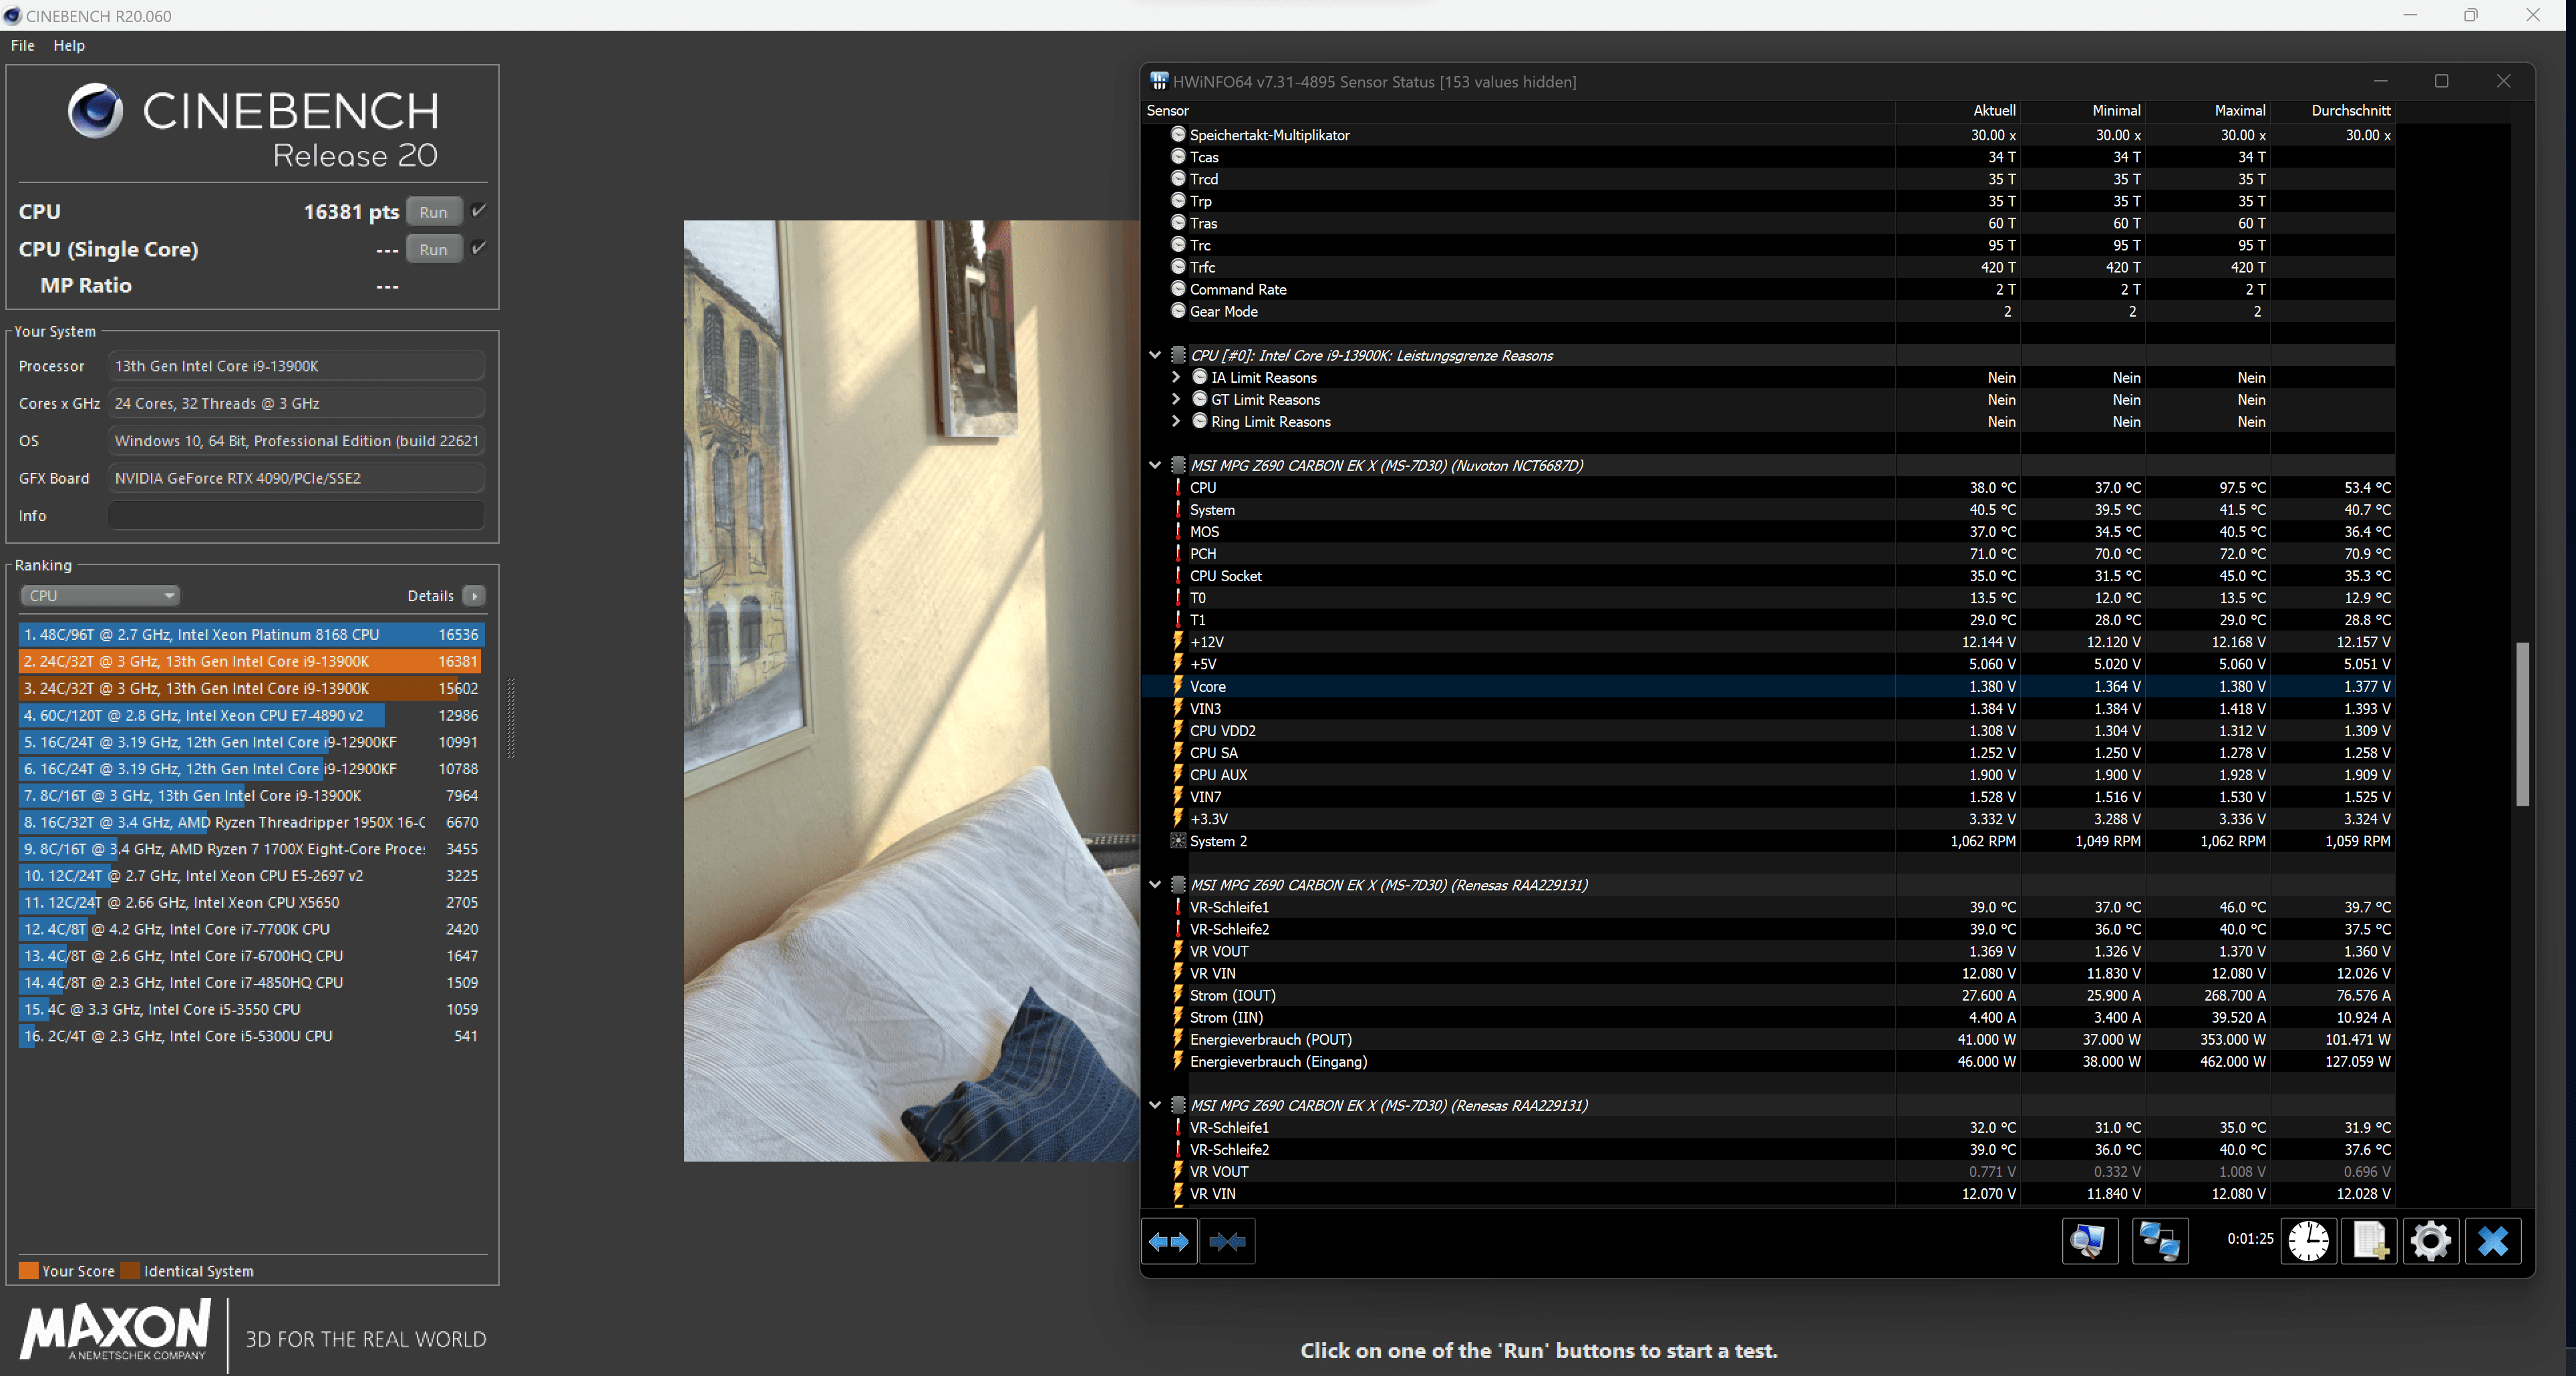
Task: Open the Help menu in Cinebench
Action: click(69, 45)
